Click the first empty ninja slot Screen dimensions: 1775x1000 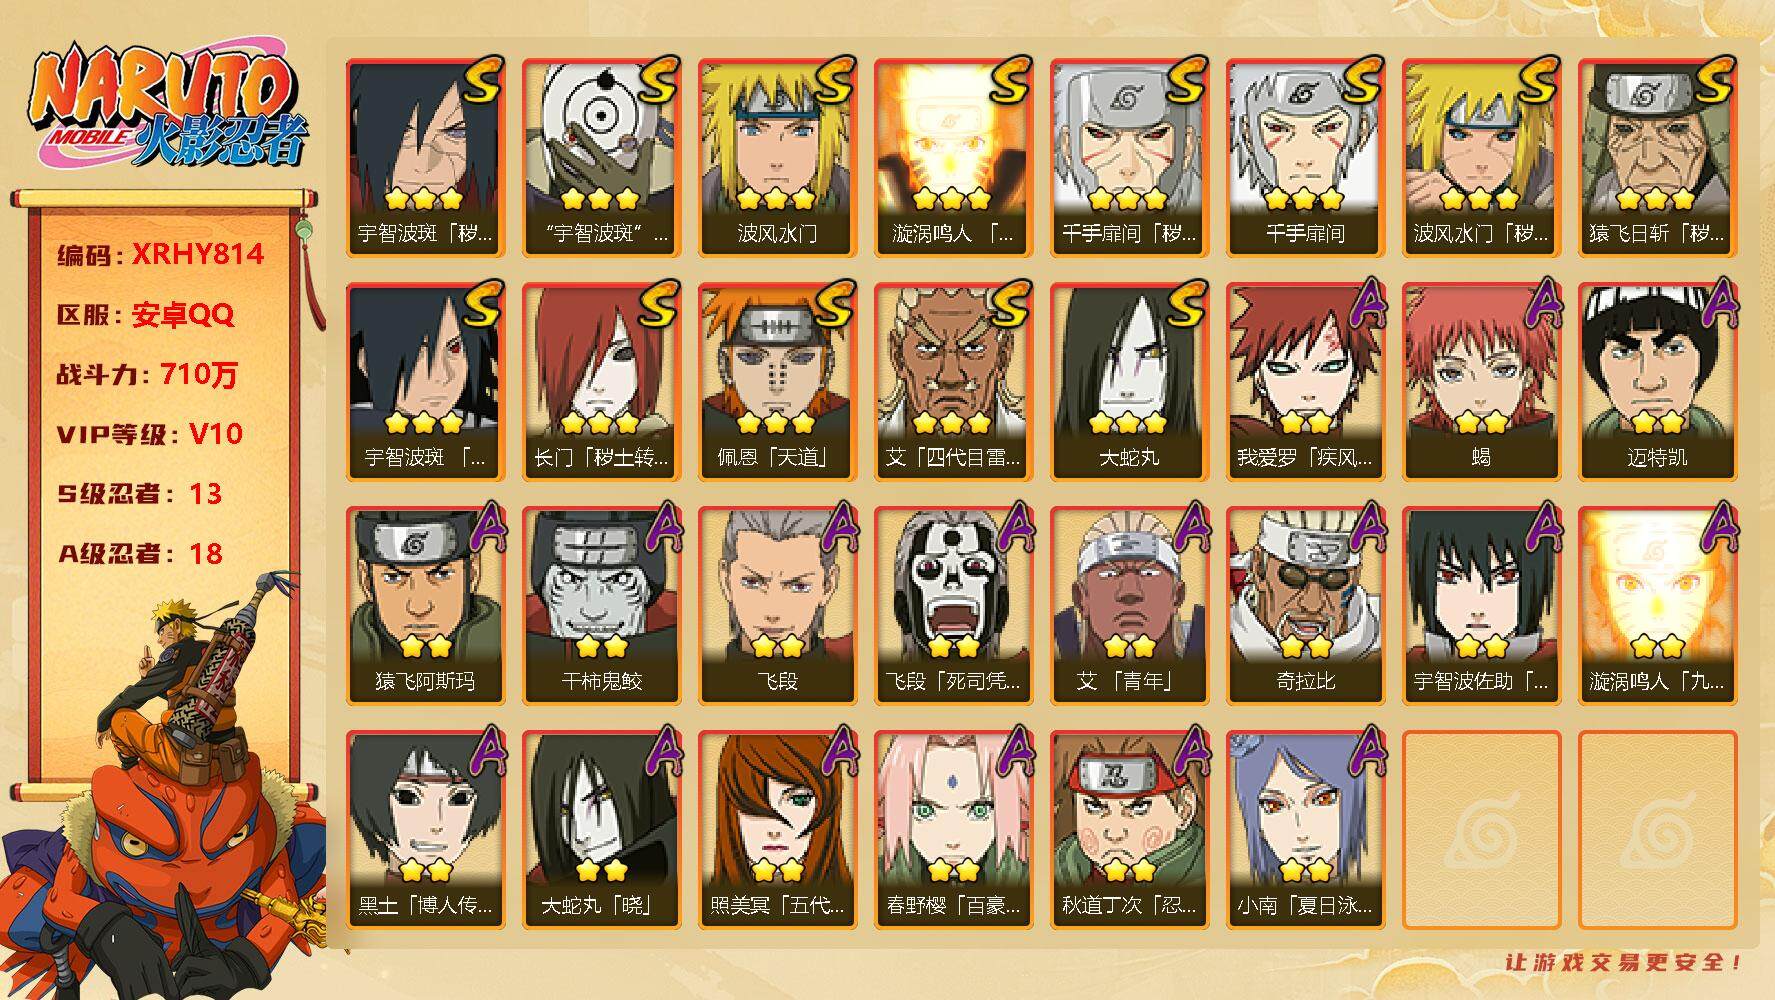pos(1481,830)
